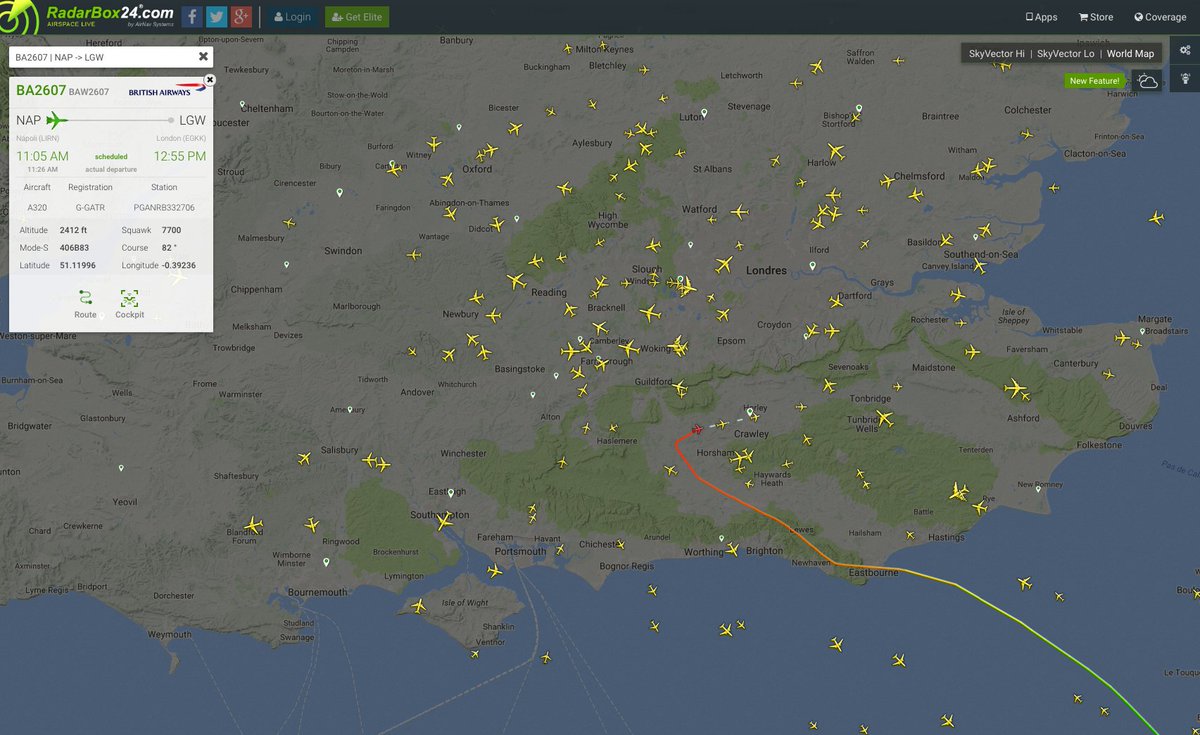
Task: Open the Google+ social icon
Action: click(240, 17)
